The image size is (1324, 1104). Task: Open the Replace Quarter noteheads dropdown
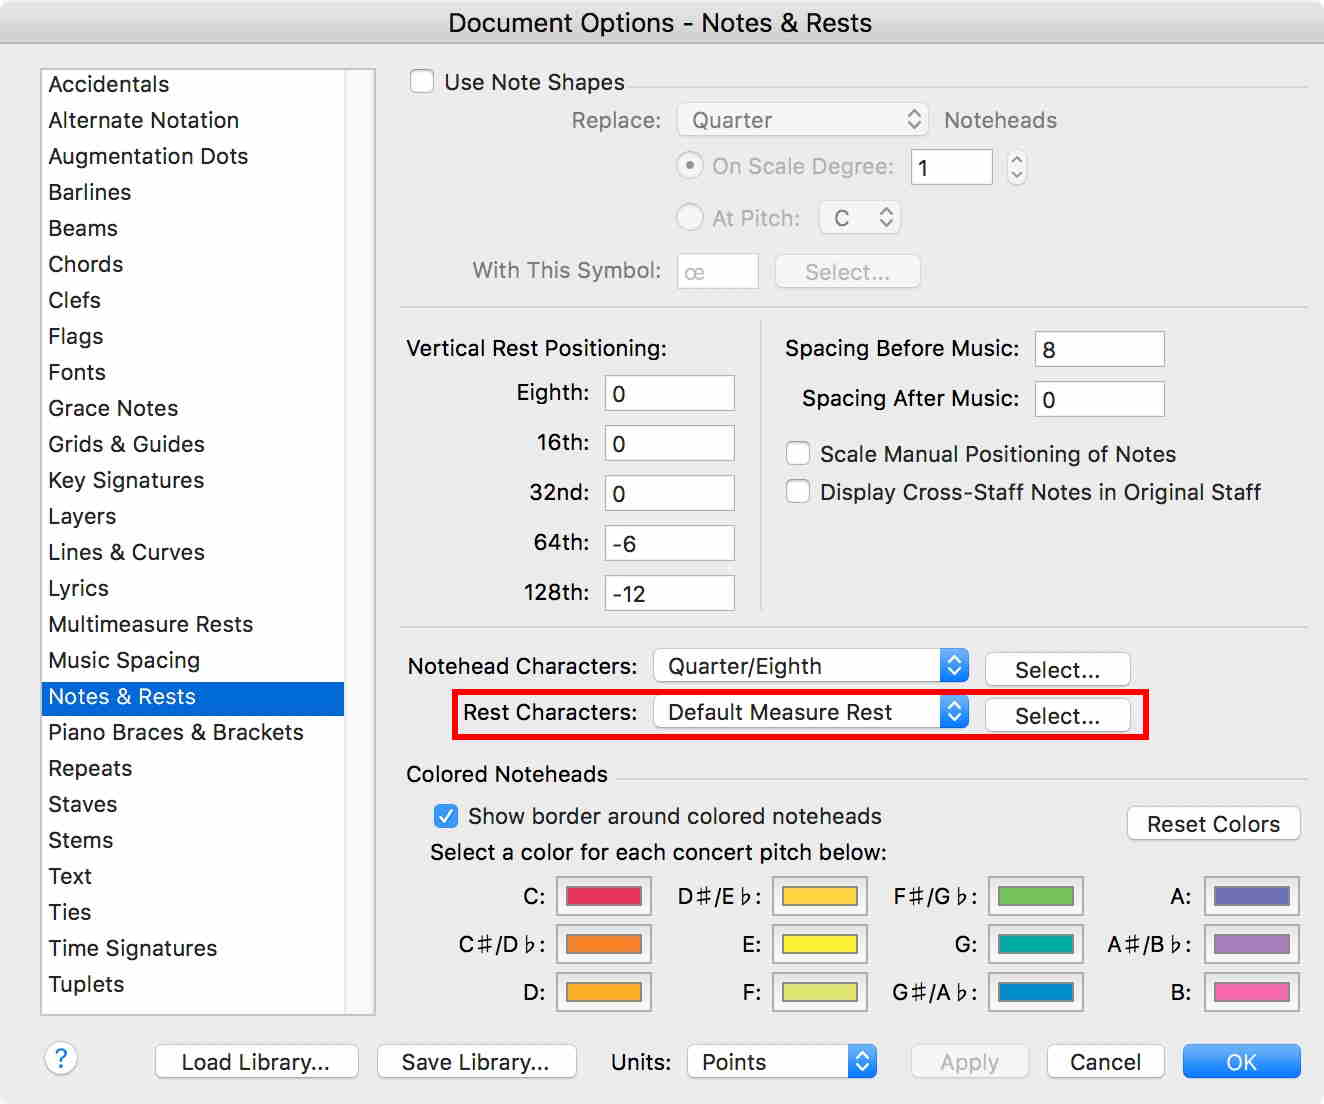click(x=803, y=120)
